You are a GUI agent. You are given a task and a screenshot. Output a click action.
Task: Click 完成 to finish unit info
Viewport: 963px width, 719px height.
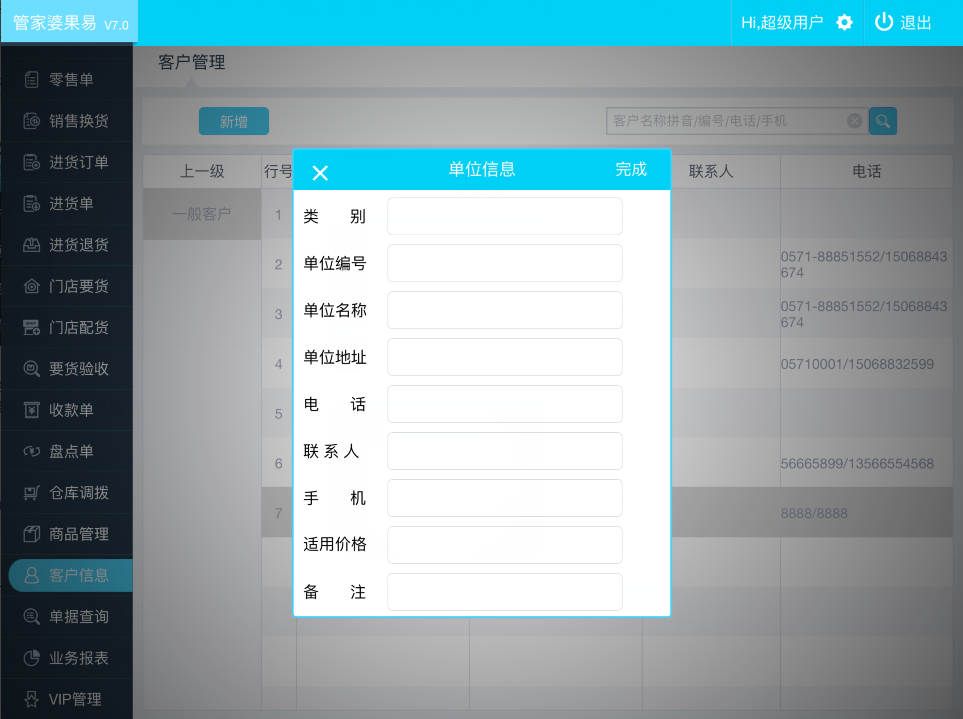[631, 169]
